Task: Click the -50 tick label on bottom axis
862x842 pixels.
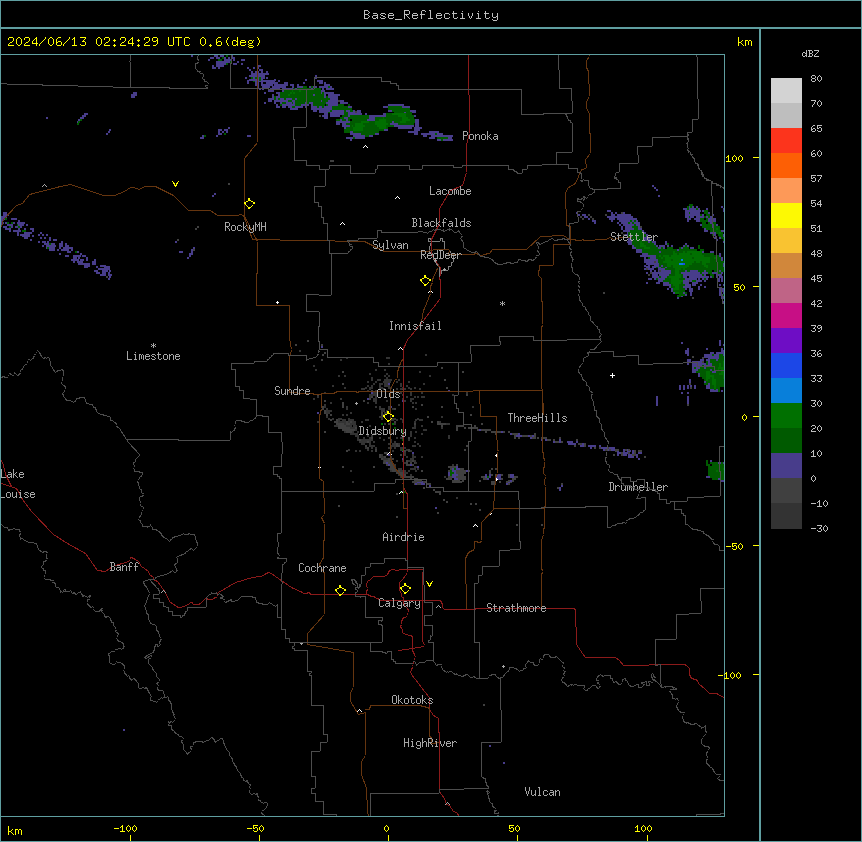Action: (255, 829)
